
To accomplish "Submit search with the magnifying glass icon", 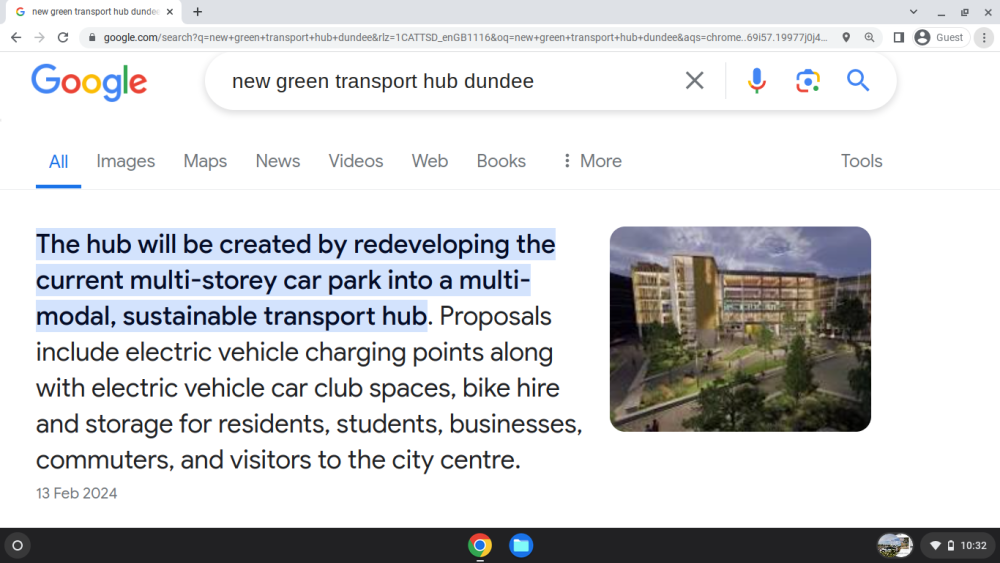I will pos(858,80).
